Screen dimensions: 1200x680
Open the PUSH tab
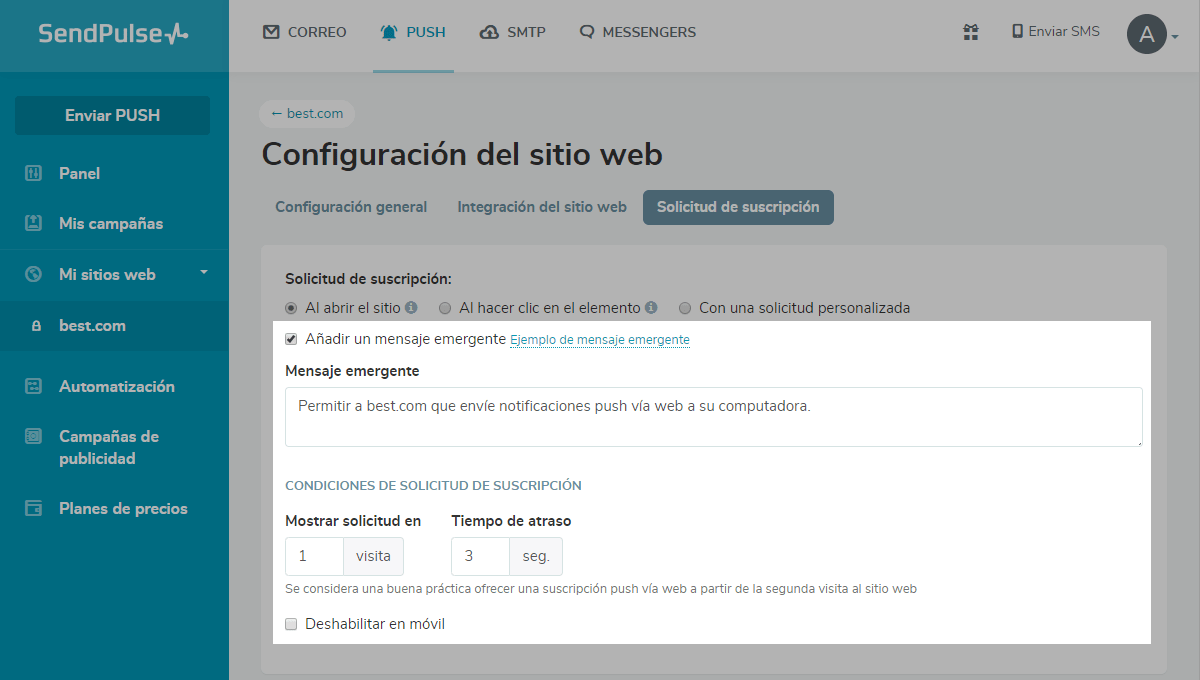pyautogui.click(x=413, y=32)
